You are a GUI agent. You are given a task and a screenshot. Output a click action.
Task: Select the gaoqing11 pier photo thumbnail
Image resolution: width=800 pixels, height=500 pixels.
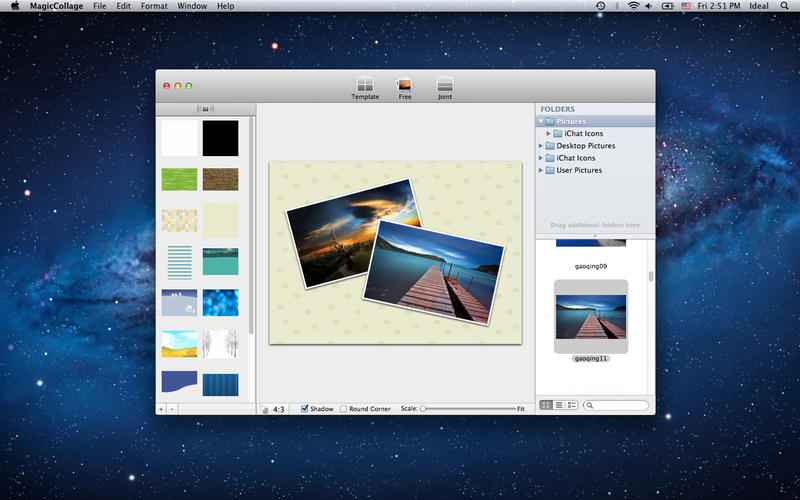tap(591, 315)
